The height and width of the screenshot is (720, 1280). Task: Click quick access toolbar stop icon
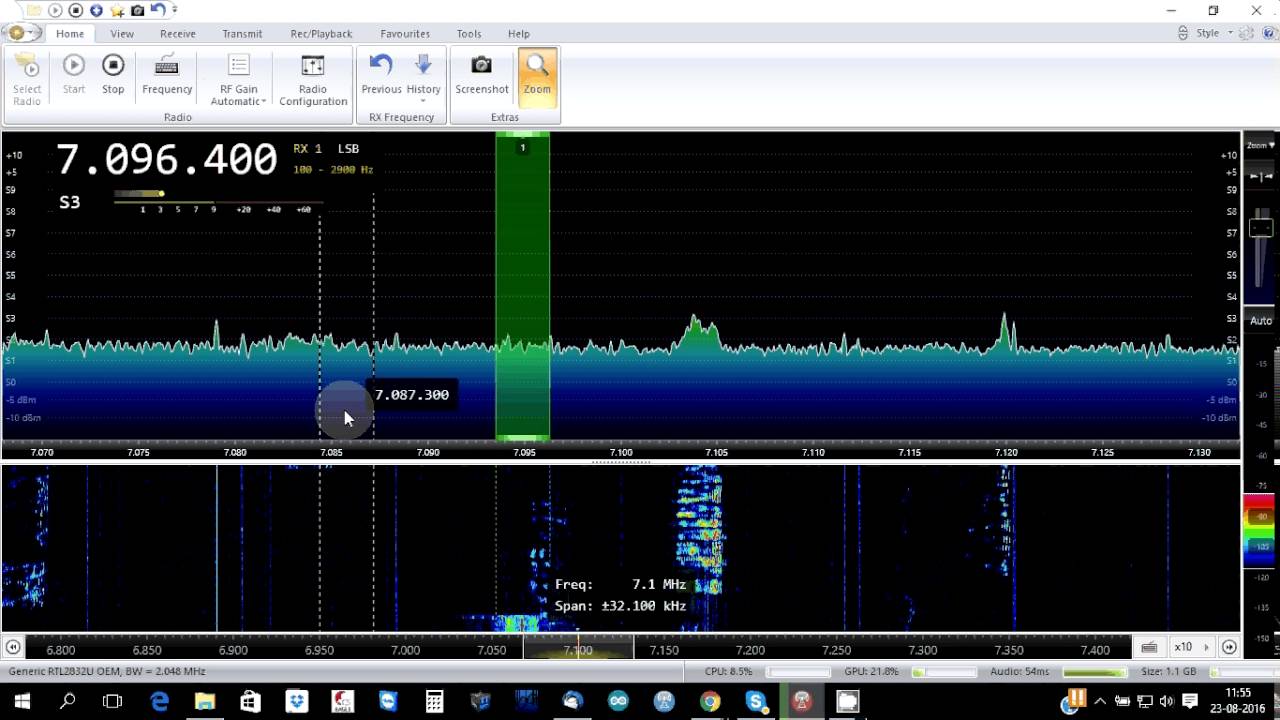click(75, 10)
